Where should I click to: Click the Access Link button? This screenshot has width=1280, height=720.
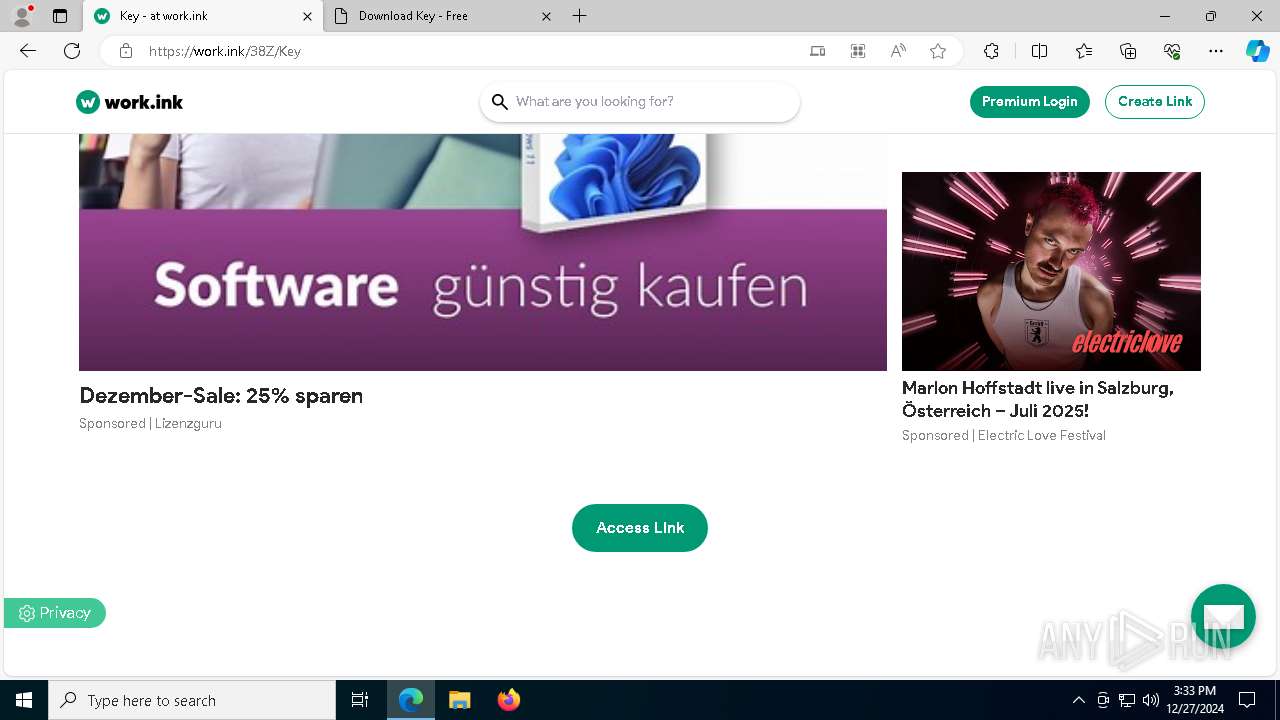tap(640, 528)
